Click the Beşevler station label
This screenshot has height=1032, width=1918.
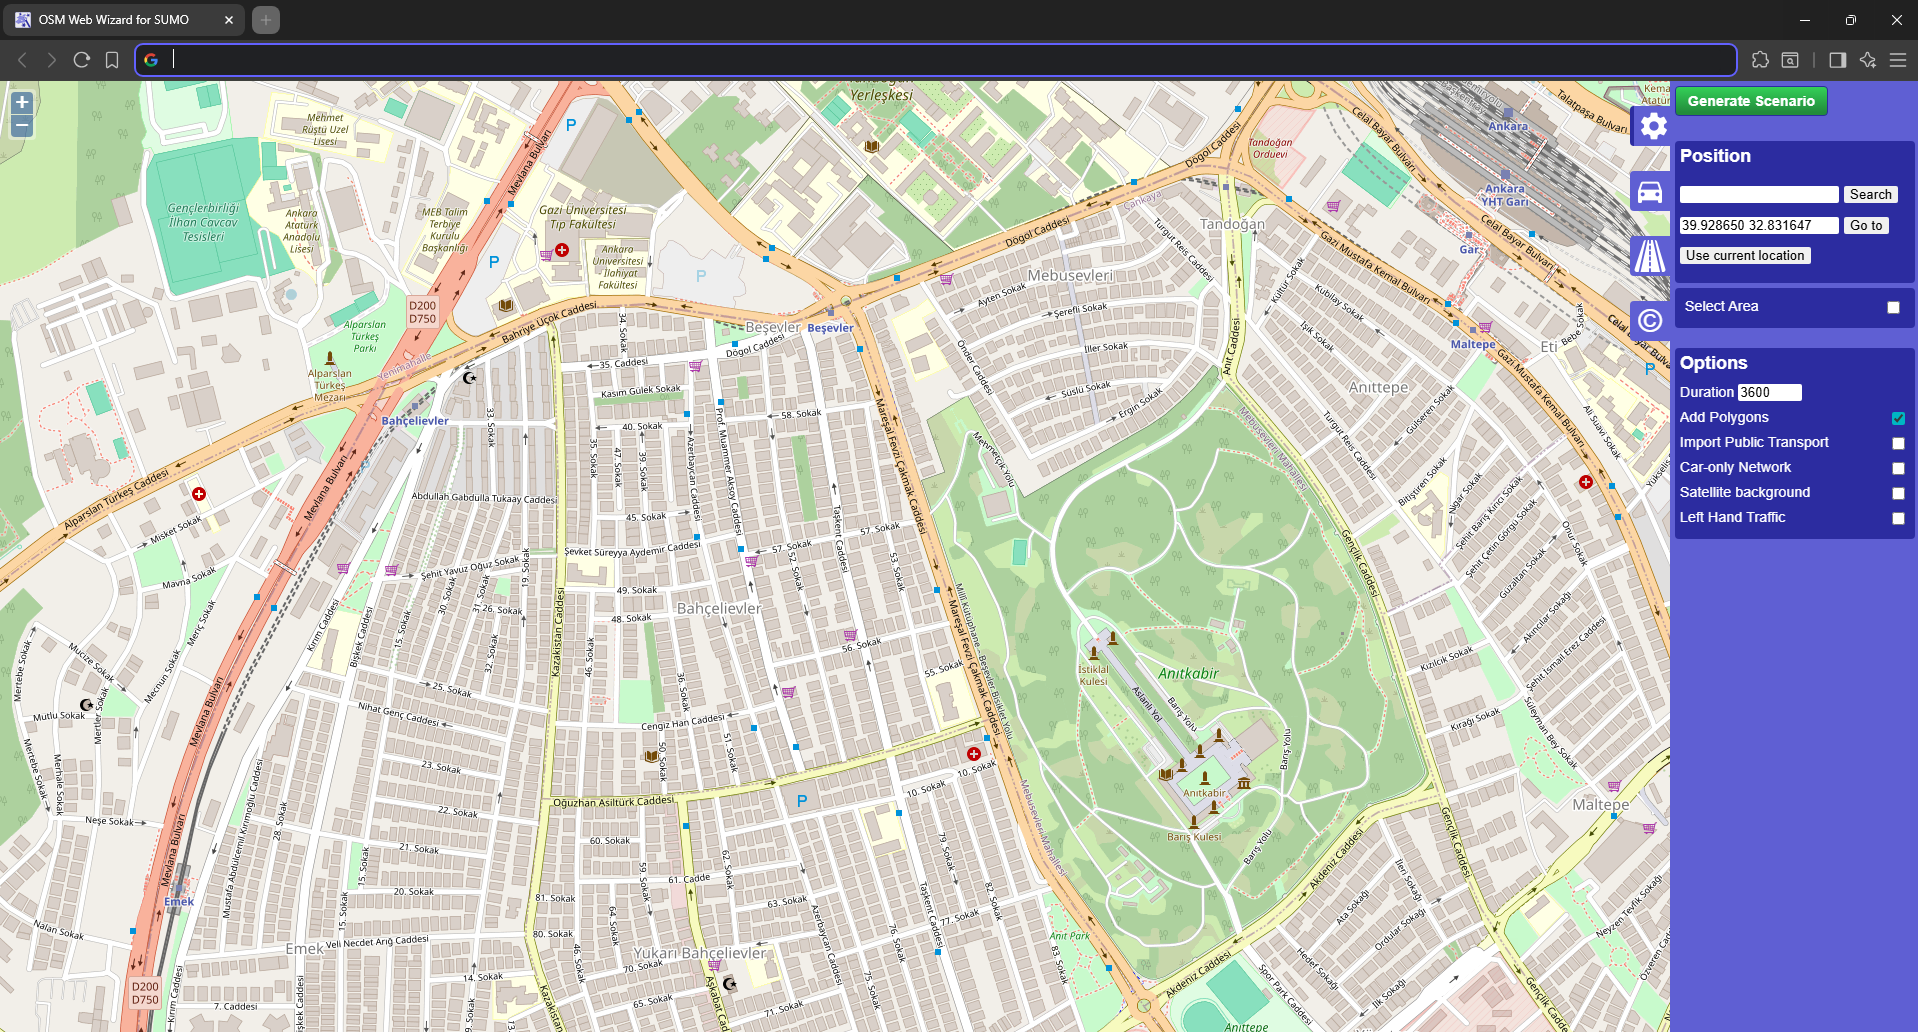coord(830,328)
